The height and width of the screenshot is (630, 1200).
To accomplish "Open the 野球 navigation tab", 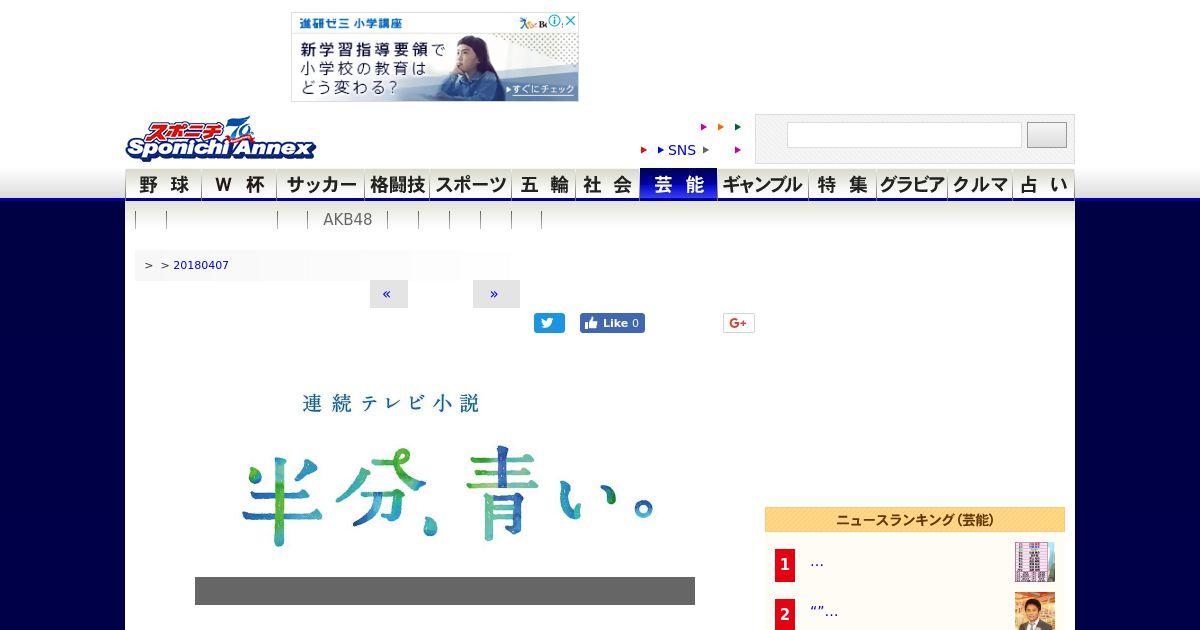I will click(x=164, y=185).
